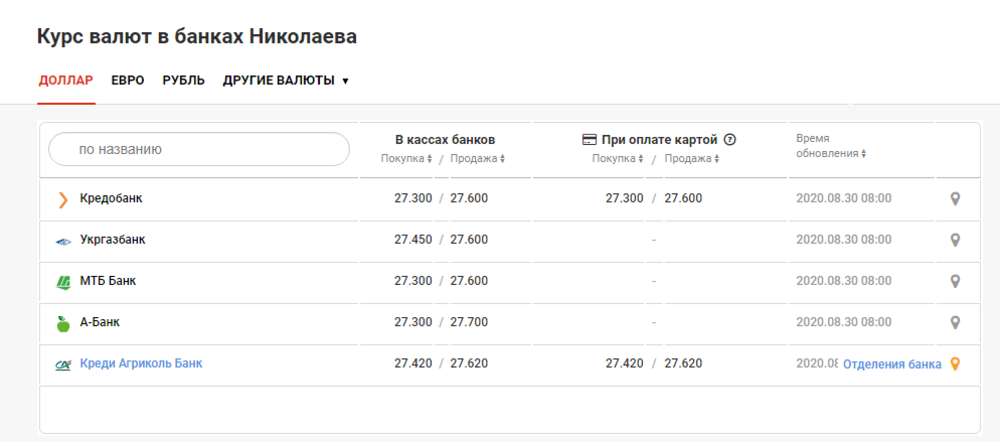
Task: Click Кредобанк map pin icon
Action: tap(954, 199)
